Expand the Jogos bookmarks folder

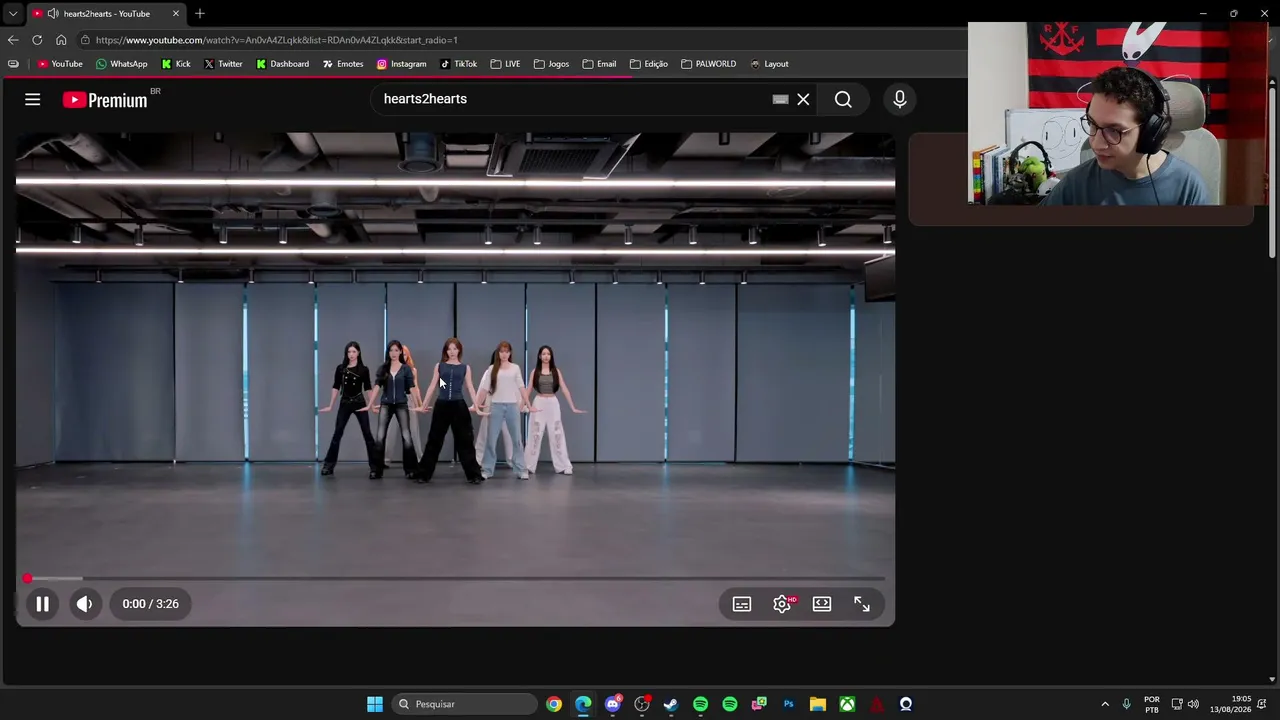coord(552,64)
